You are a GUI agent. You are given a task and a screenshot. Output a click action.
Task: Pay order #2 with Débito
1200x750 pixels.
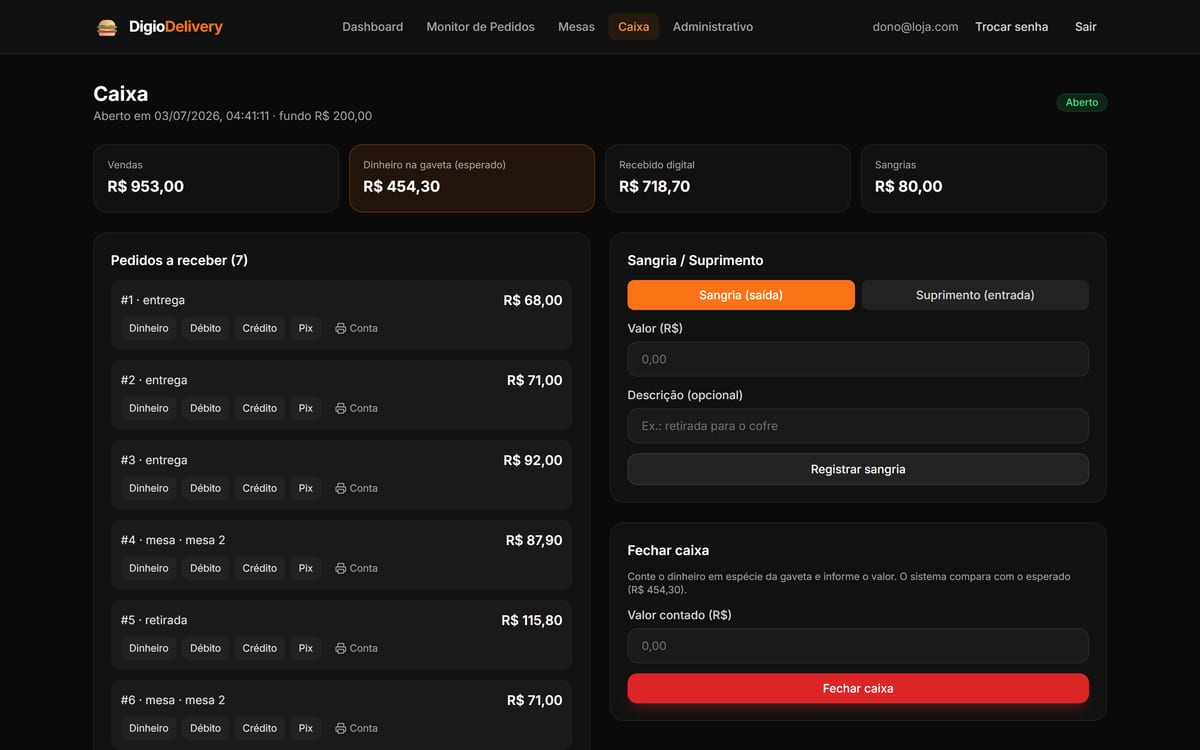point(205,408)
